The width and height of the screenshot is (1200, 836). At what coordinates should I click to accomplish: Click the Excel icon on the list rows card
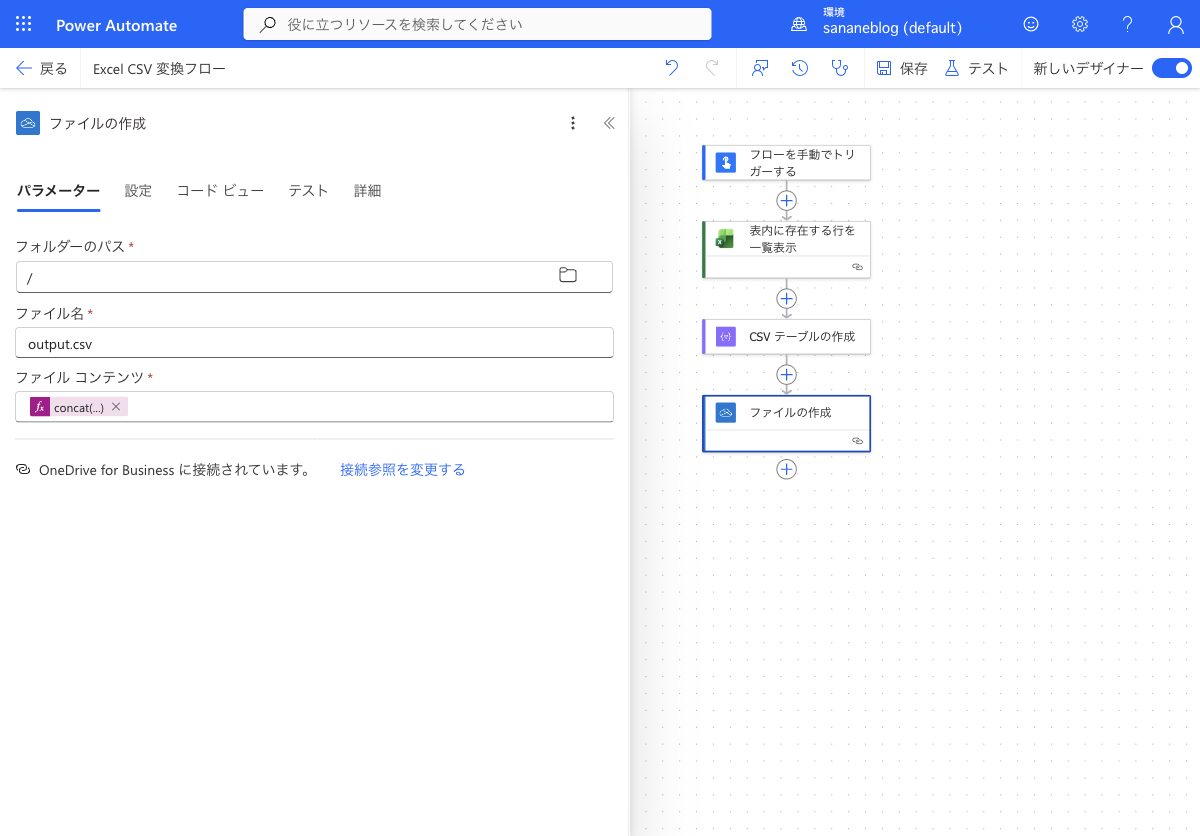point(725,238)
